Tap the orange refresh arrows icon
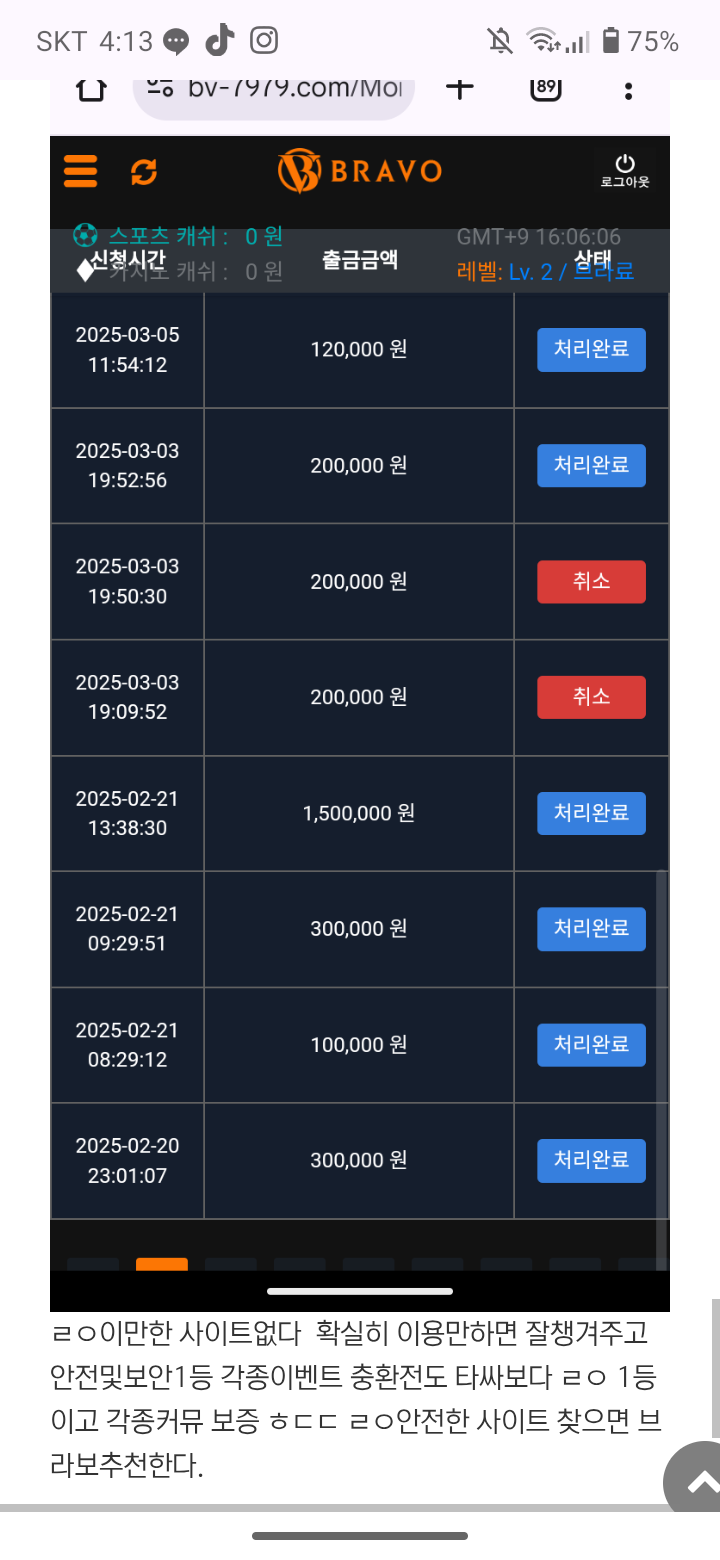 (144, 172)
